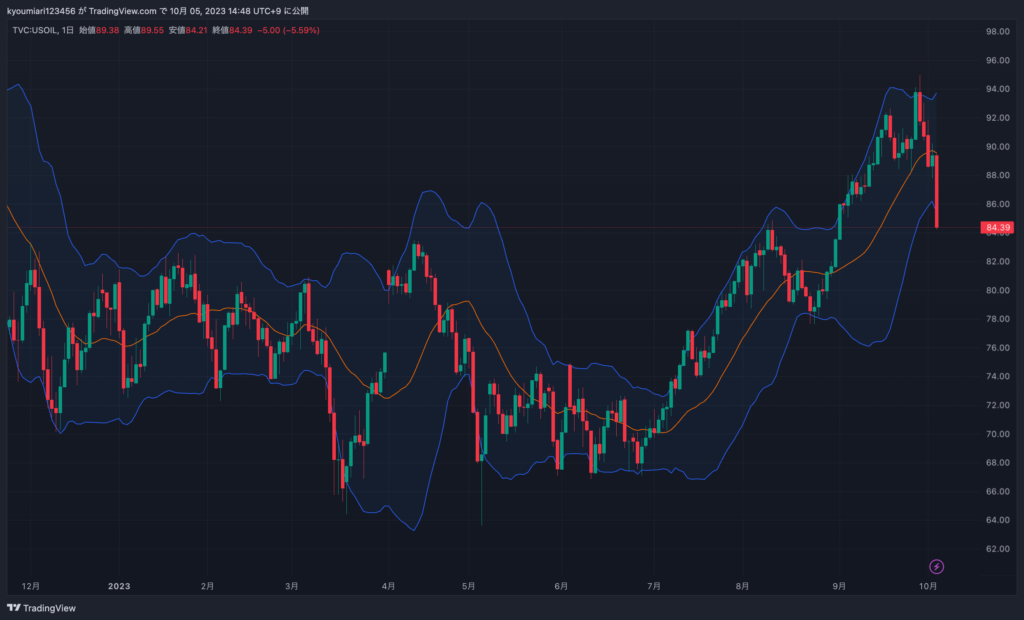Select the TVC:USOIL symbol label
The image size is (1024, 620).
pyautogui.click(x=34, y=30)
